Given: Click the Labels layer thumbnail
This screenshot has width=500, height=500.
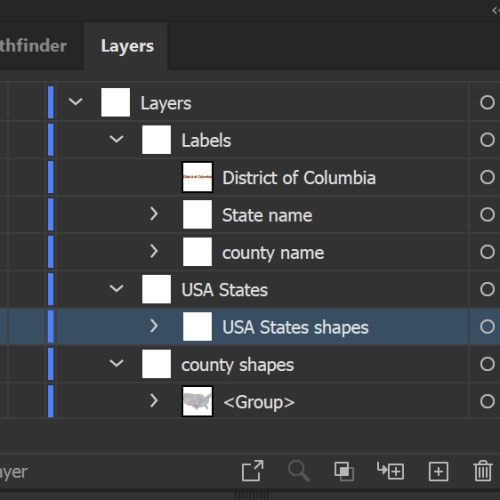Looking at the screenshot, I should 156,140.
